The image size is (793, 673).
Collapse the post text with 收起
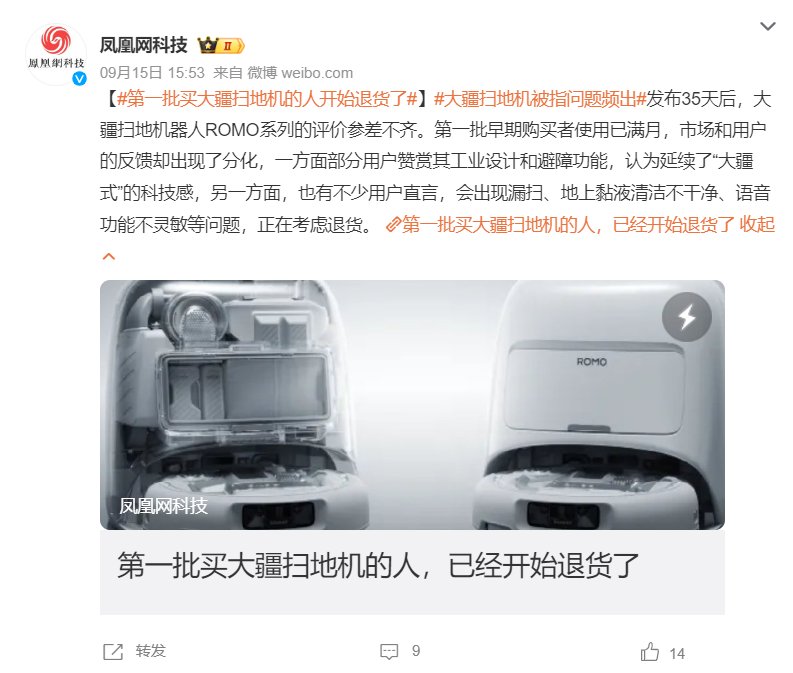pyautogui.click(x=757, y=225)
